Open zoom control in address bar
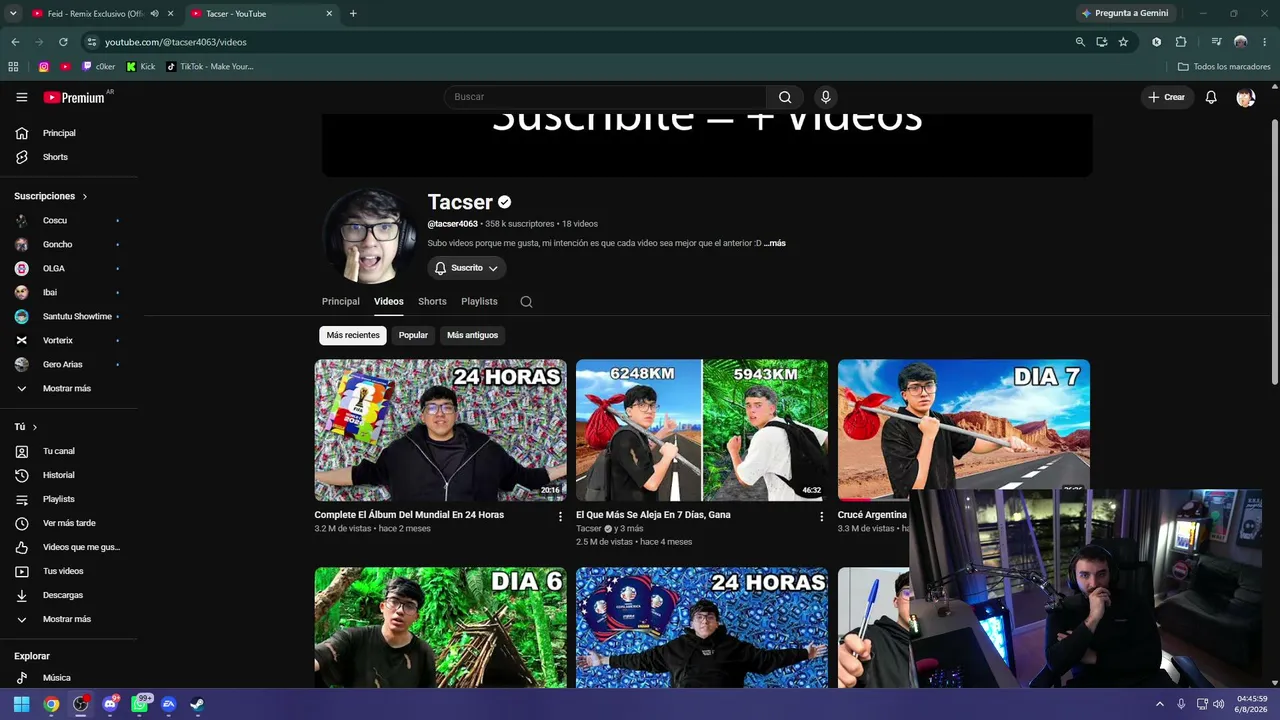The height and width of the screenshot is (720, 1280). point(1080,42)
